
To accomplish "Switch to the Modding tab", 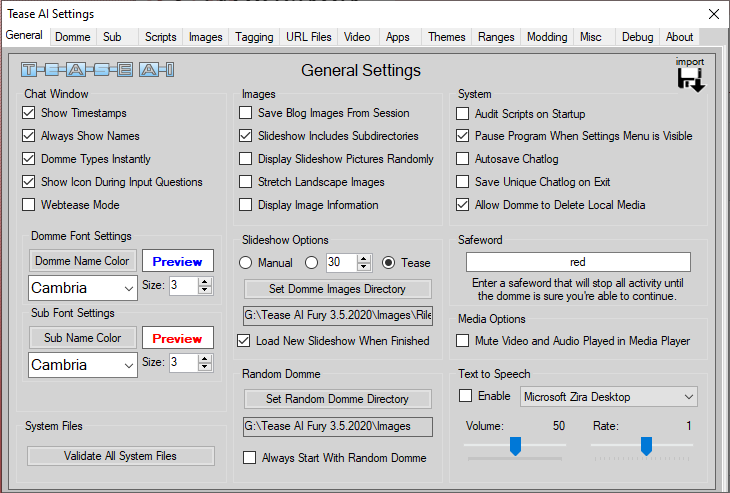I will 547,37.
